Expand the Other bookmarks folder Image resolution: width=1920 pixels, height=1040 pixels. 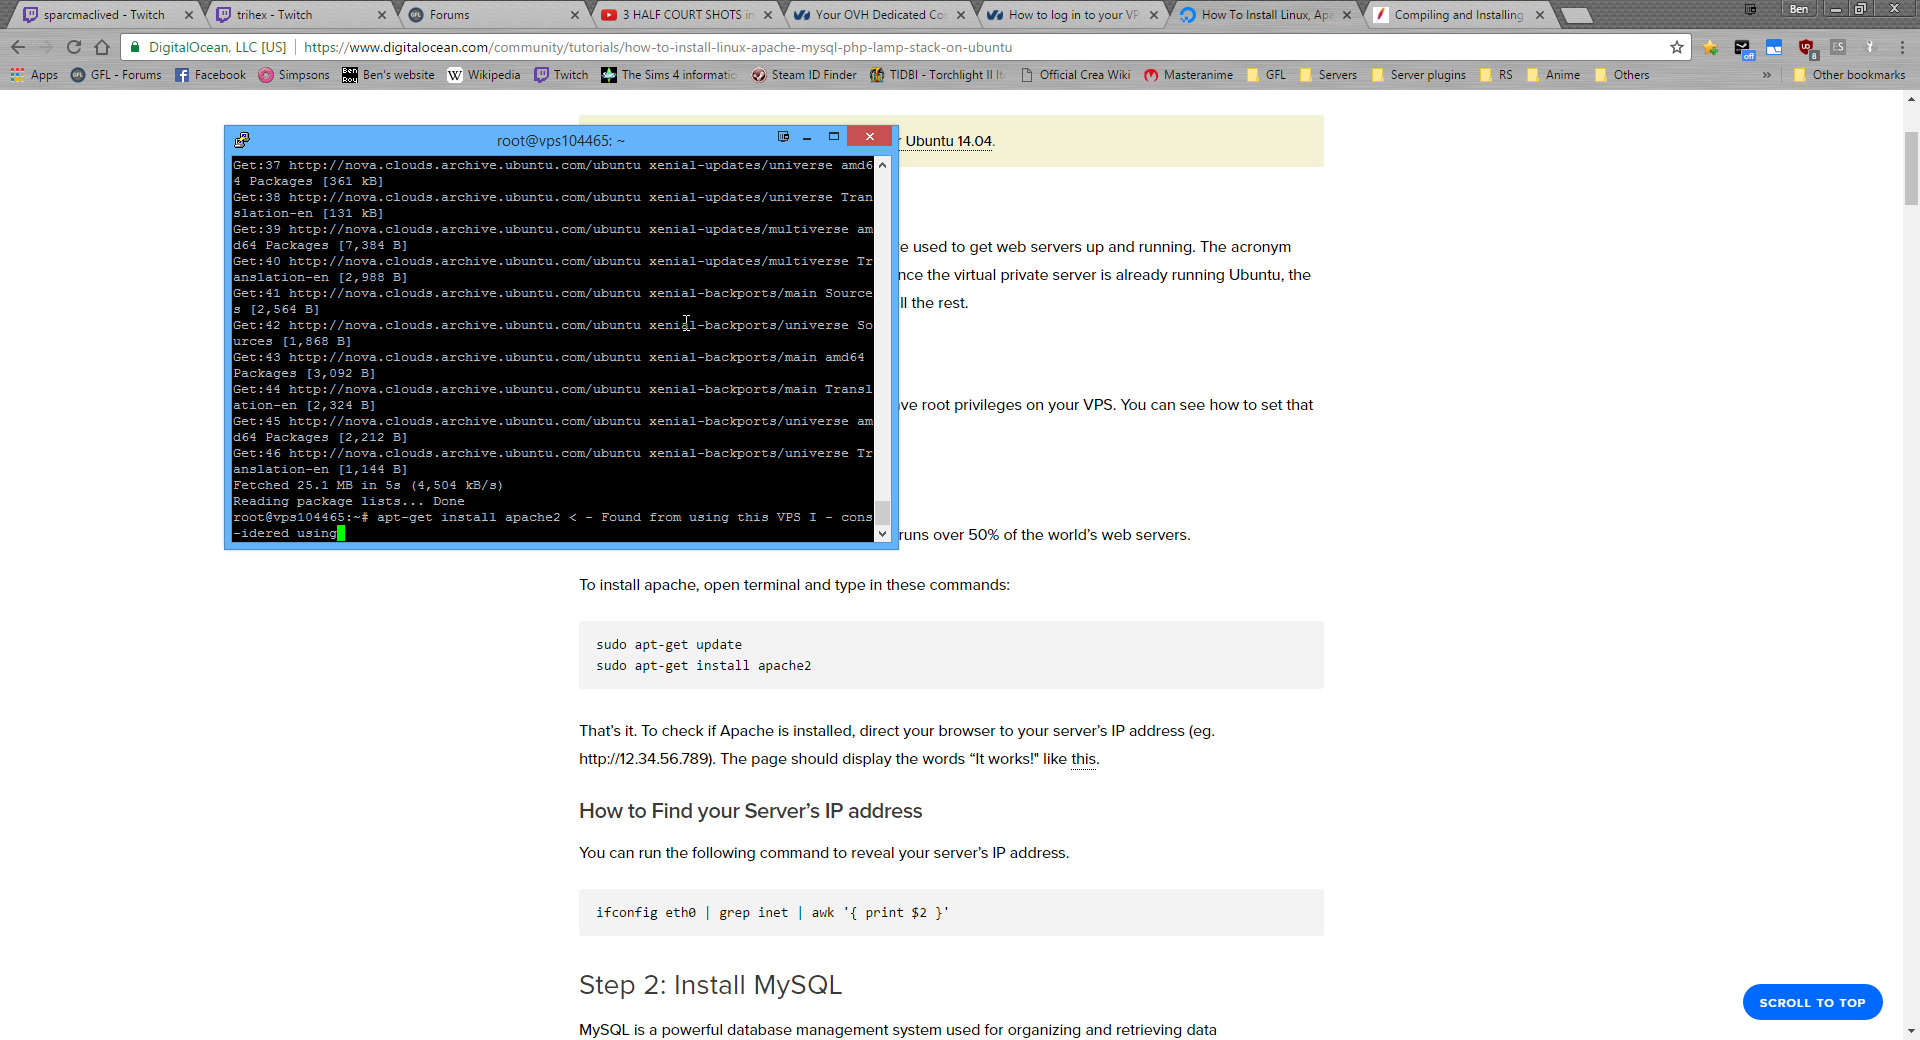[x=1849, y=75]
